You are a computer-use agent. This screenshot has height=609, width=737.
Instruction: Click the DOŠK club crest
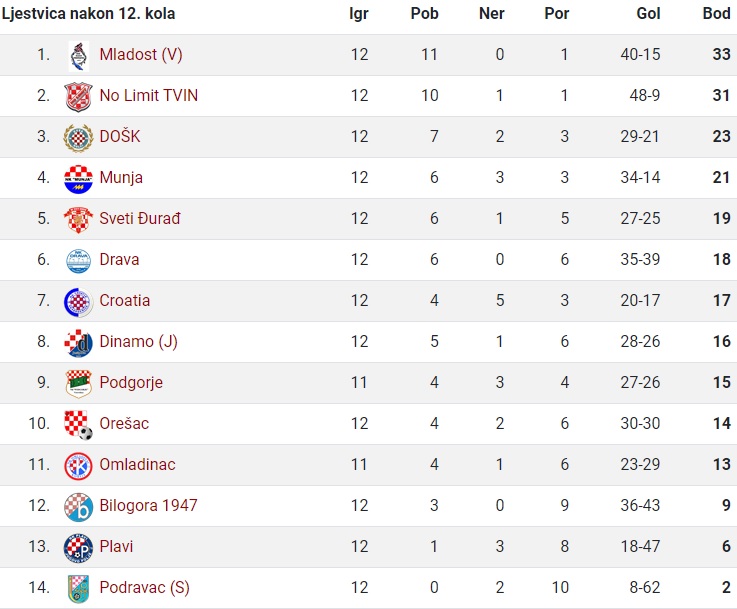[x=78, y=138]
